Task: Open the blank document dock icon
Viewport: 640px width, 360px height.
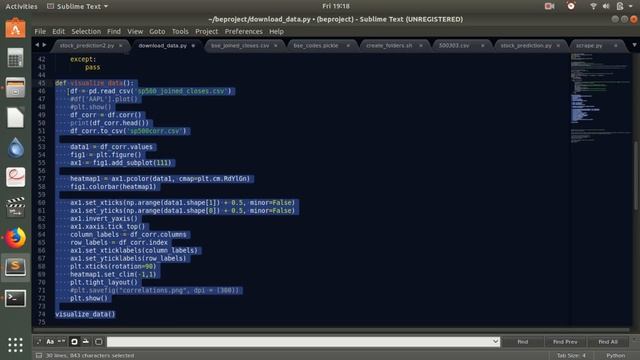Action: pos(16,118)
